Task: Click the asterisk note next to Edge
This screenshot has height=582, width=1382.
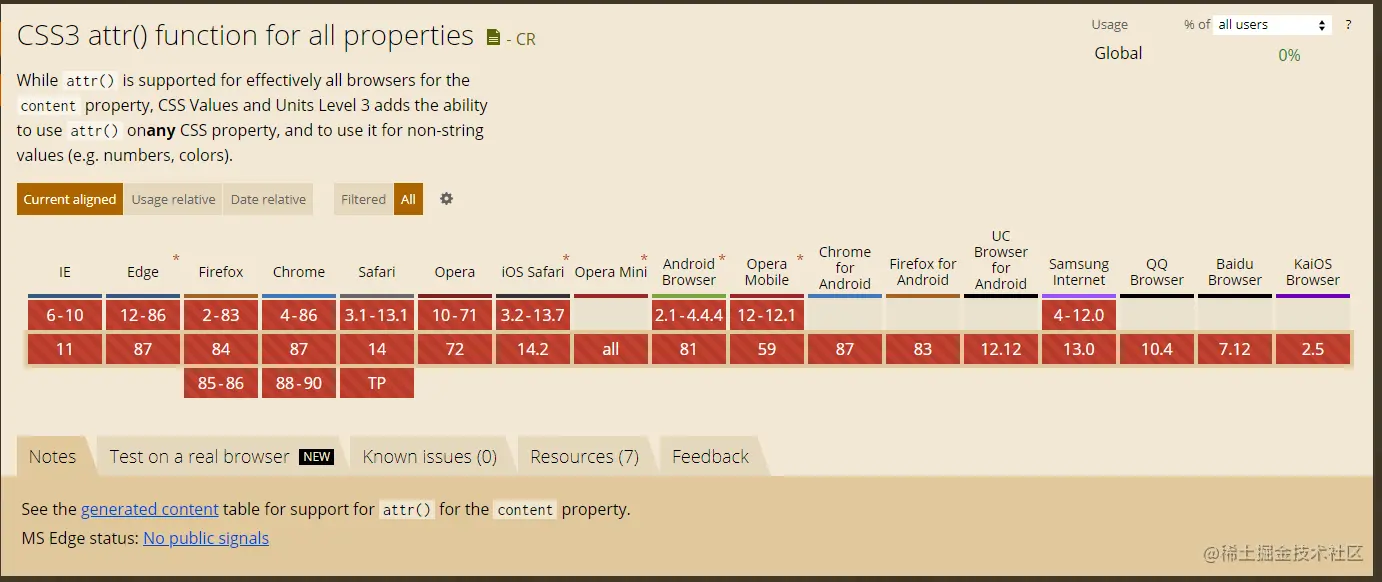Action: tap(176, 259)
